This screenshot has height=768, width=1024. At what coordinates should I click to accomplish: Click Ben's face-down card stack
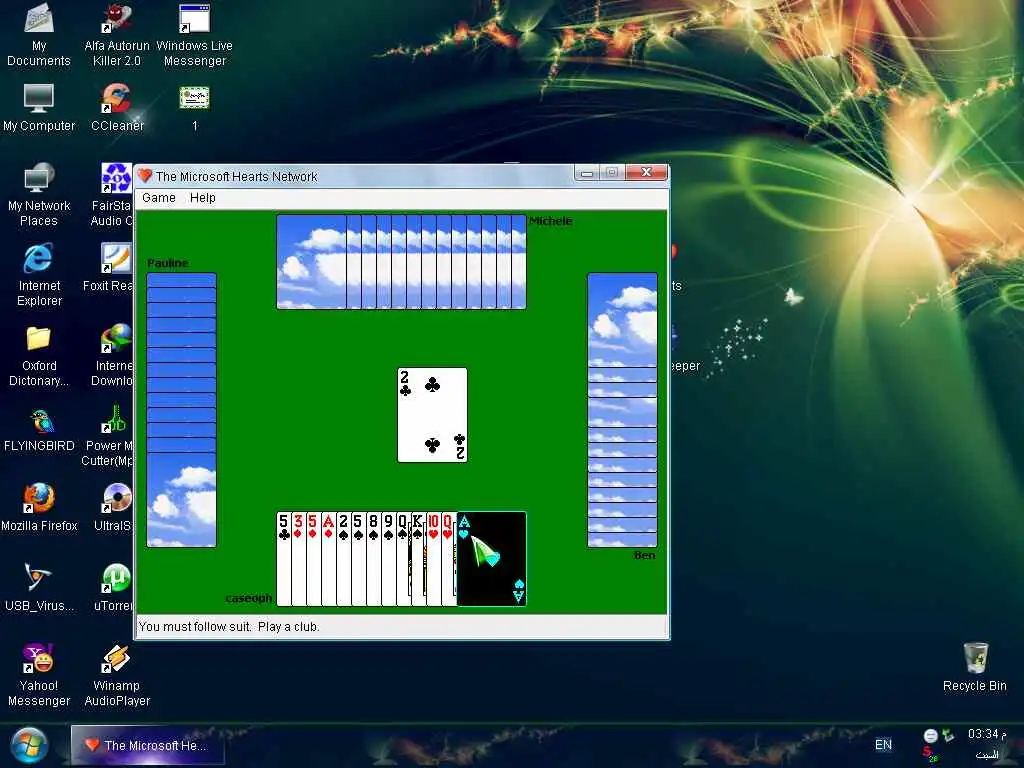pyautogui.click(x=622, y=409)
